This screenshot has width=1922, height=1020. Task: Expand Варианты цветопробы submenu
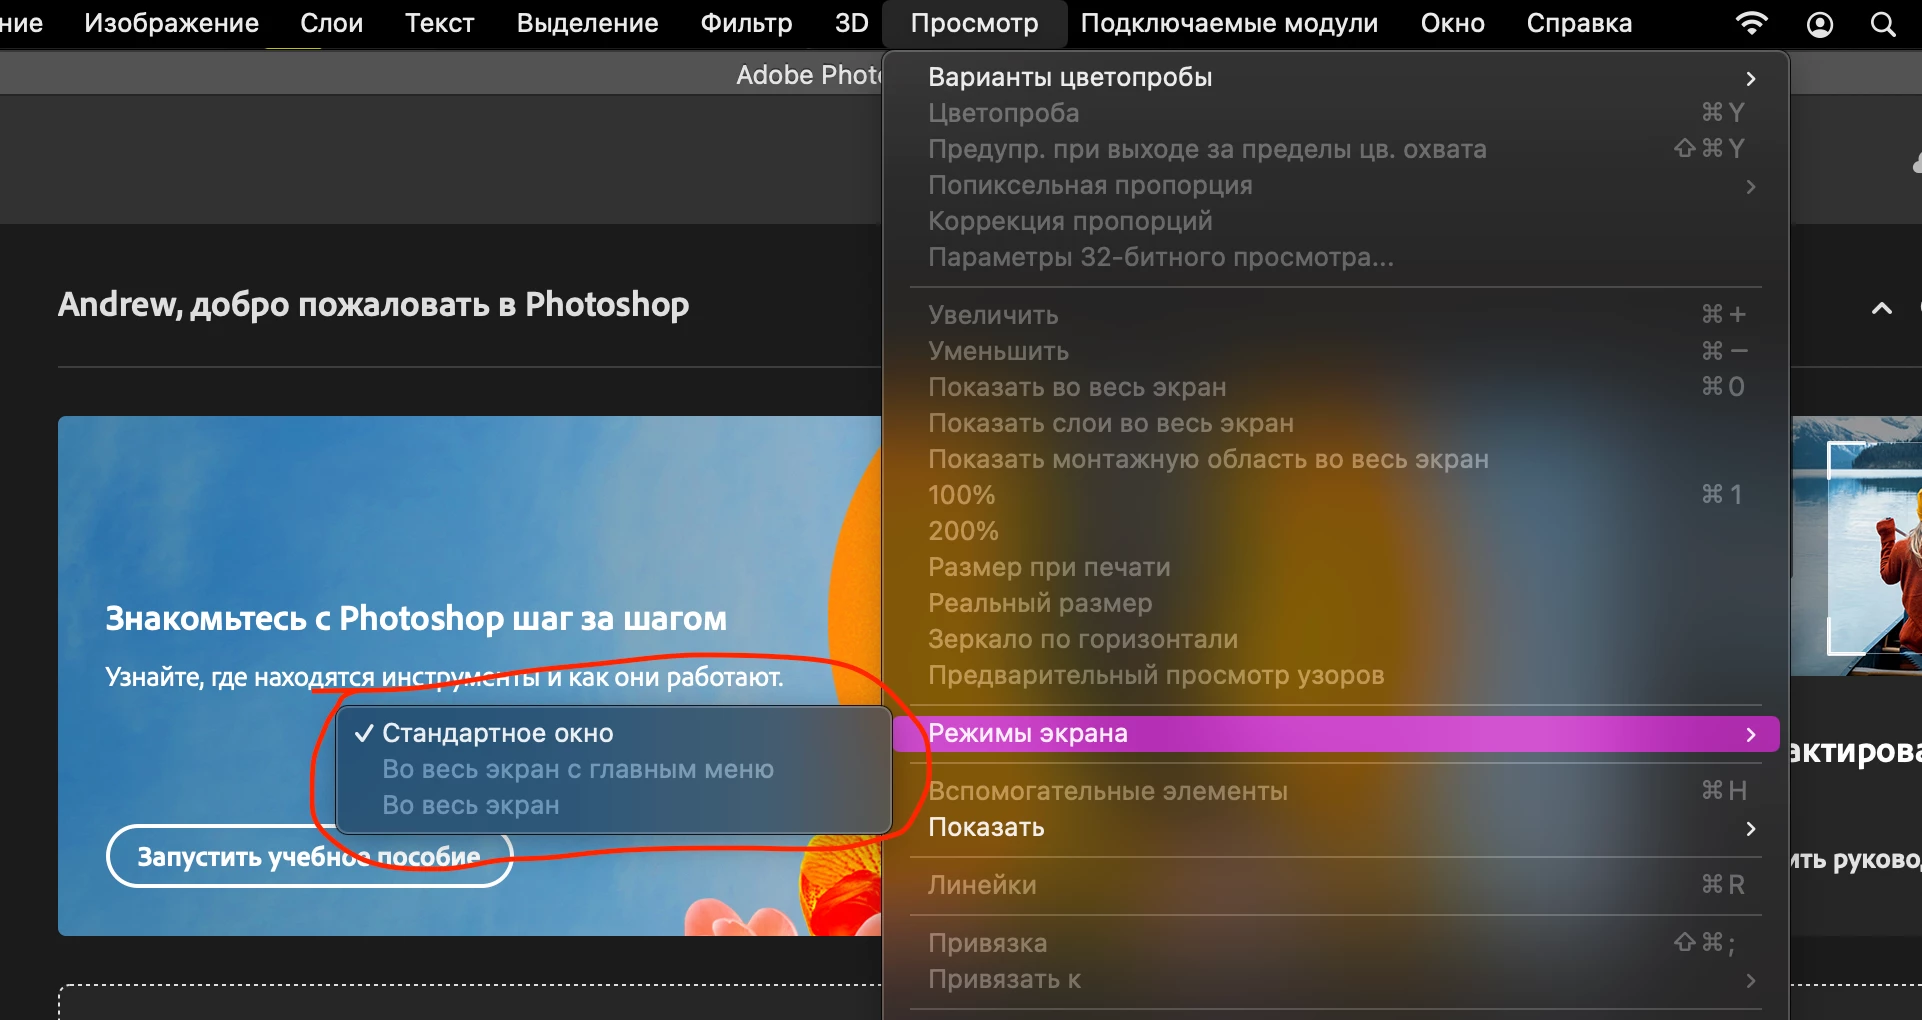[1335, 77]
